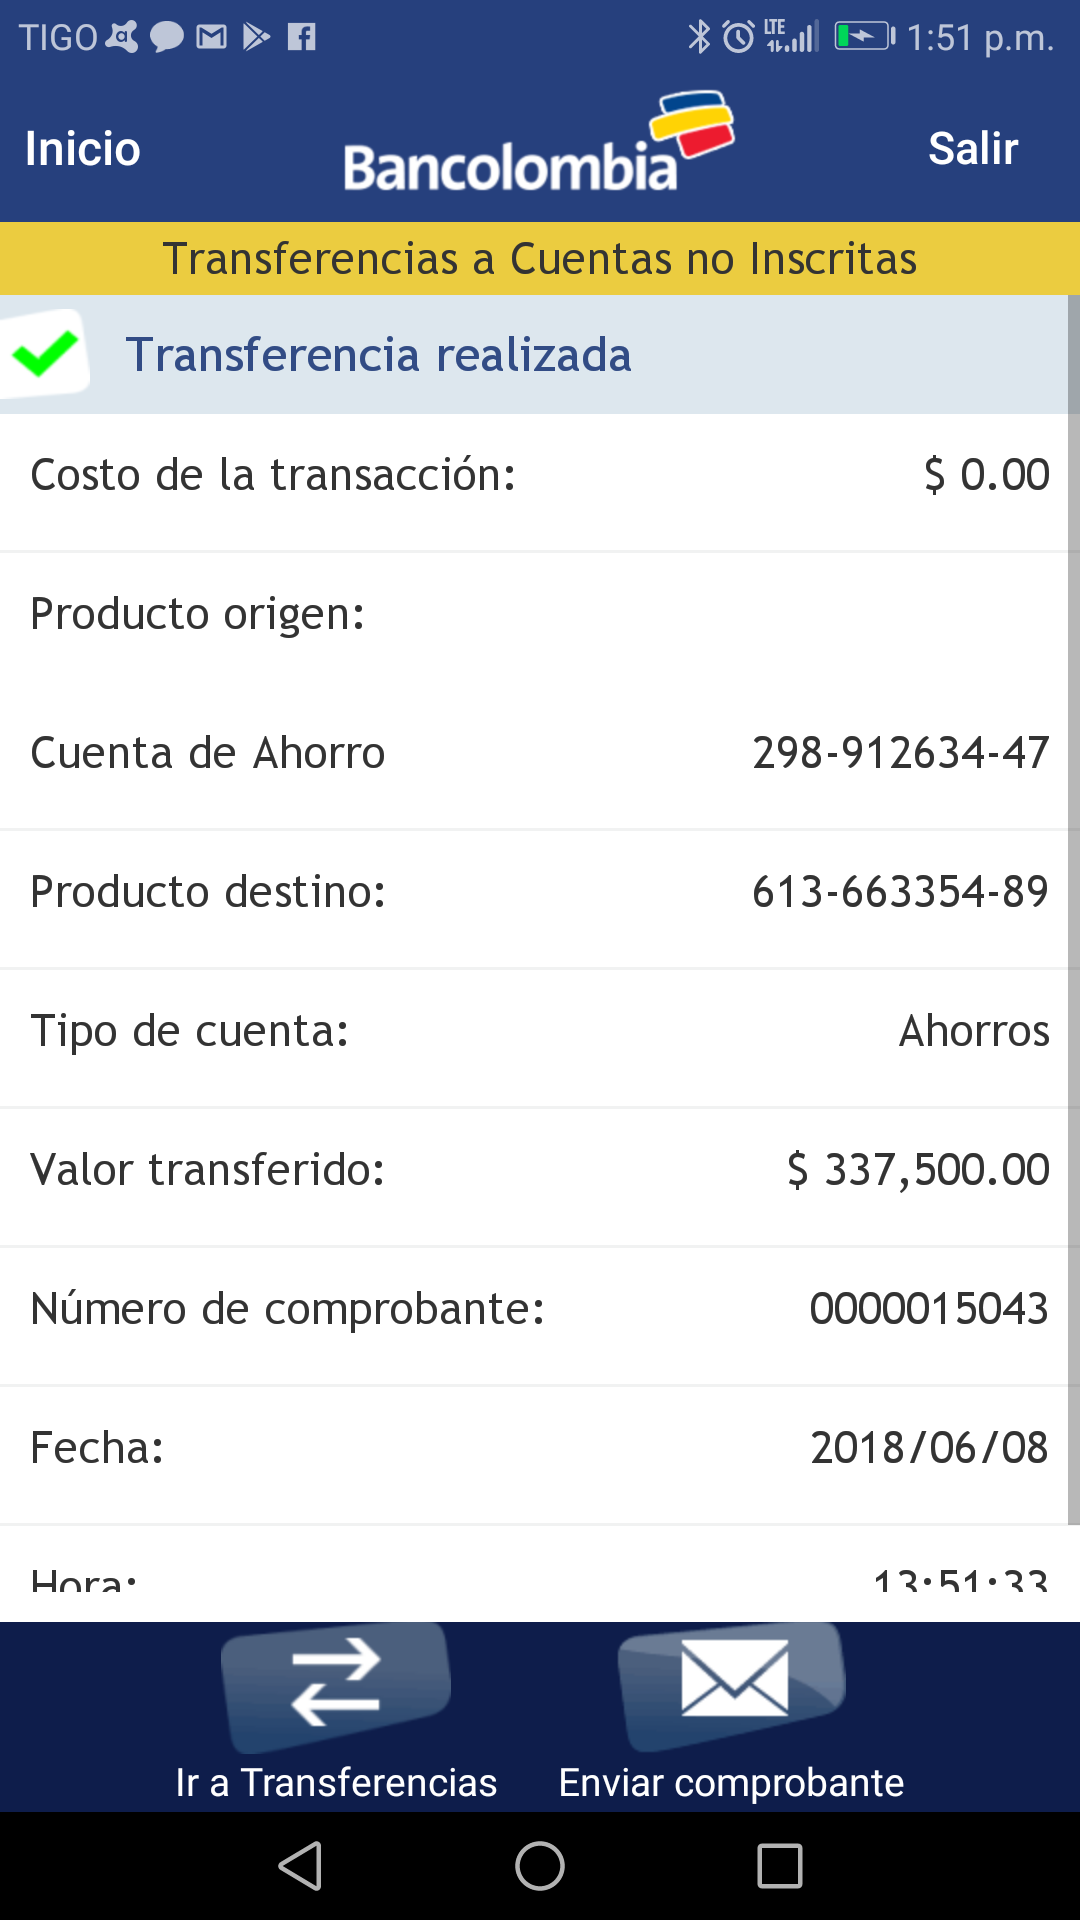Tap the Facebook notification icon in status bar

[301, 38]
